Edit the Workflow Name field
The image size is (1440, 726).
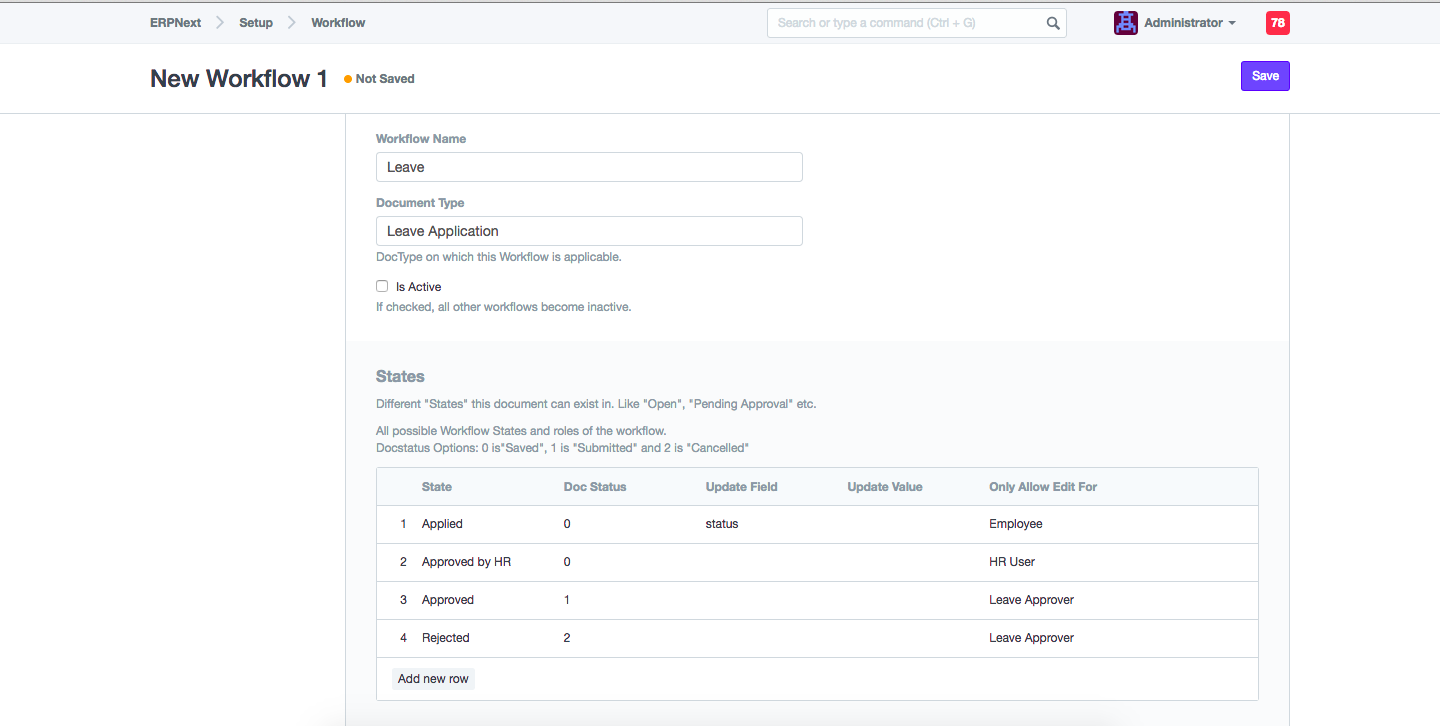tap(589, 167)
